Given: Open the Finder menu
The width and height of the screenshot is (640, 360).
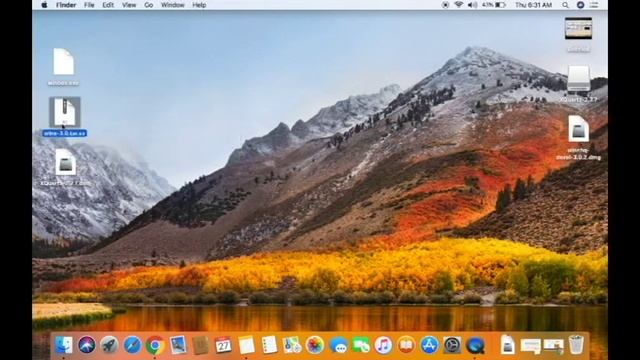Looking at the screenshot, I should [66, 5].
